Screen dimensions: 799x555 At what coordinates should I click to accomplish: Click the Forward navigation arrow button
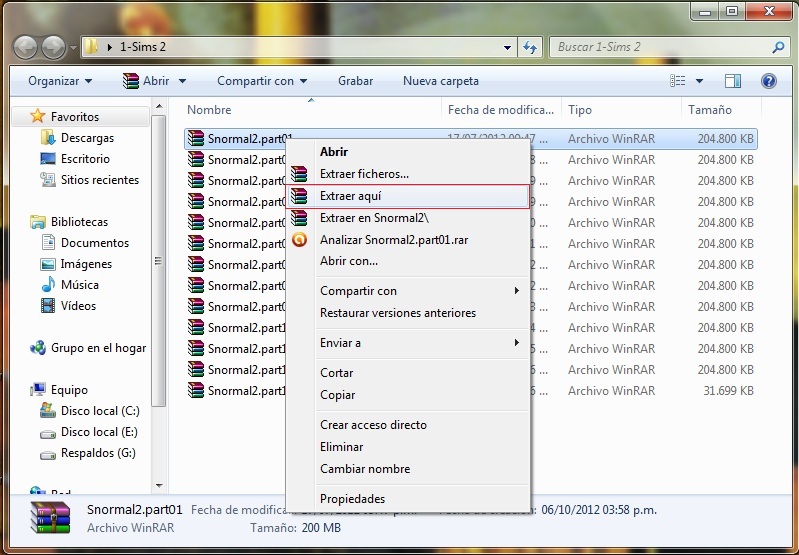[54, 47]
